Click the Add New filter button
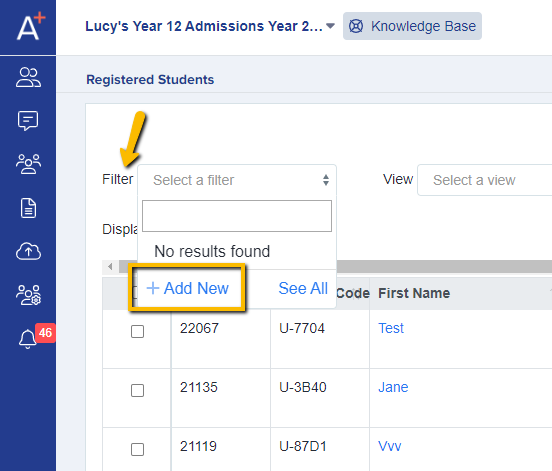 [x=188, y=288]
